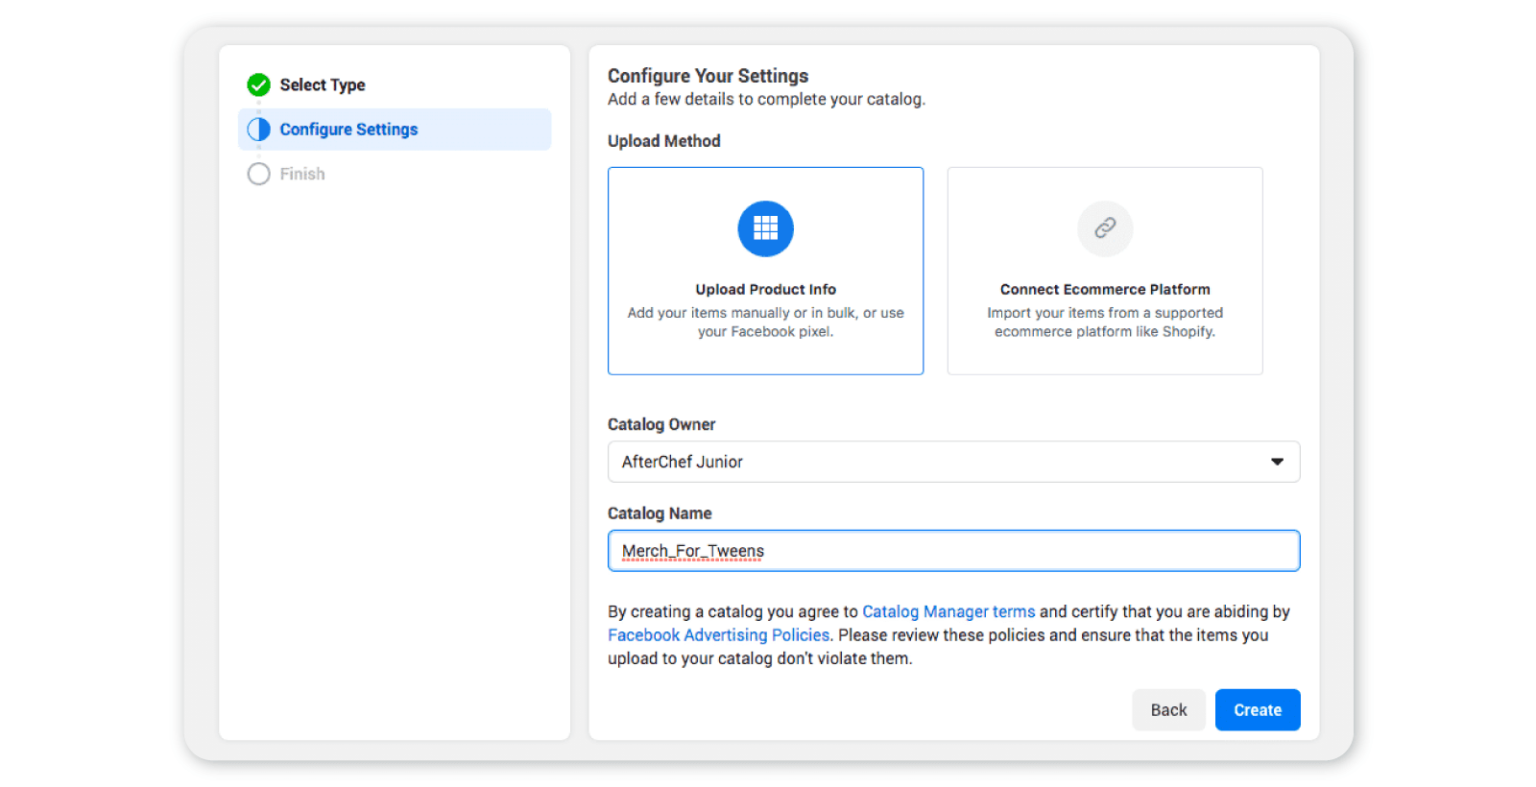Click the half-filled Configure Settings step icon

tap(259, 129)
